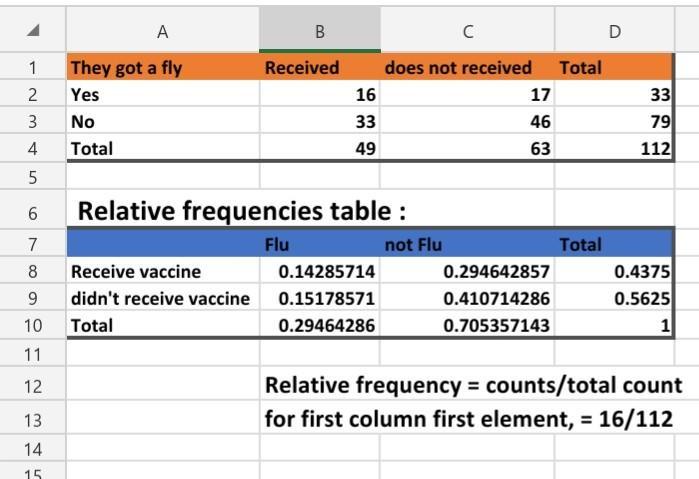Click the "does not received" header cell

[x=458, y=68]
